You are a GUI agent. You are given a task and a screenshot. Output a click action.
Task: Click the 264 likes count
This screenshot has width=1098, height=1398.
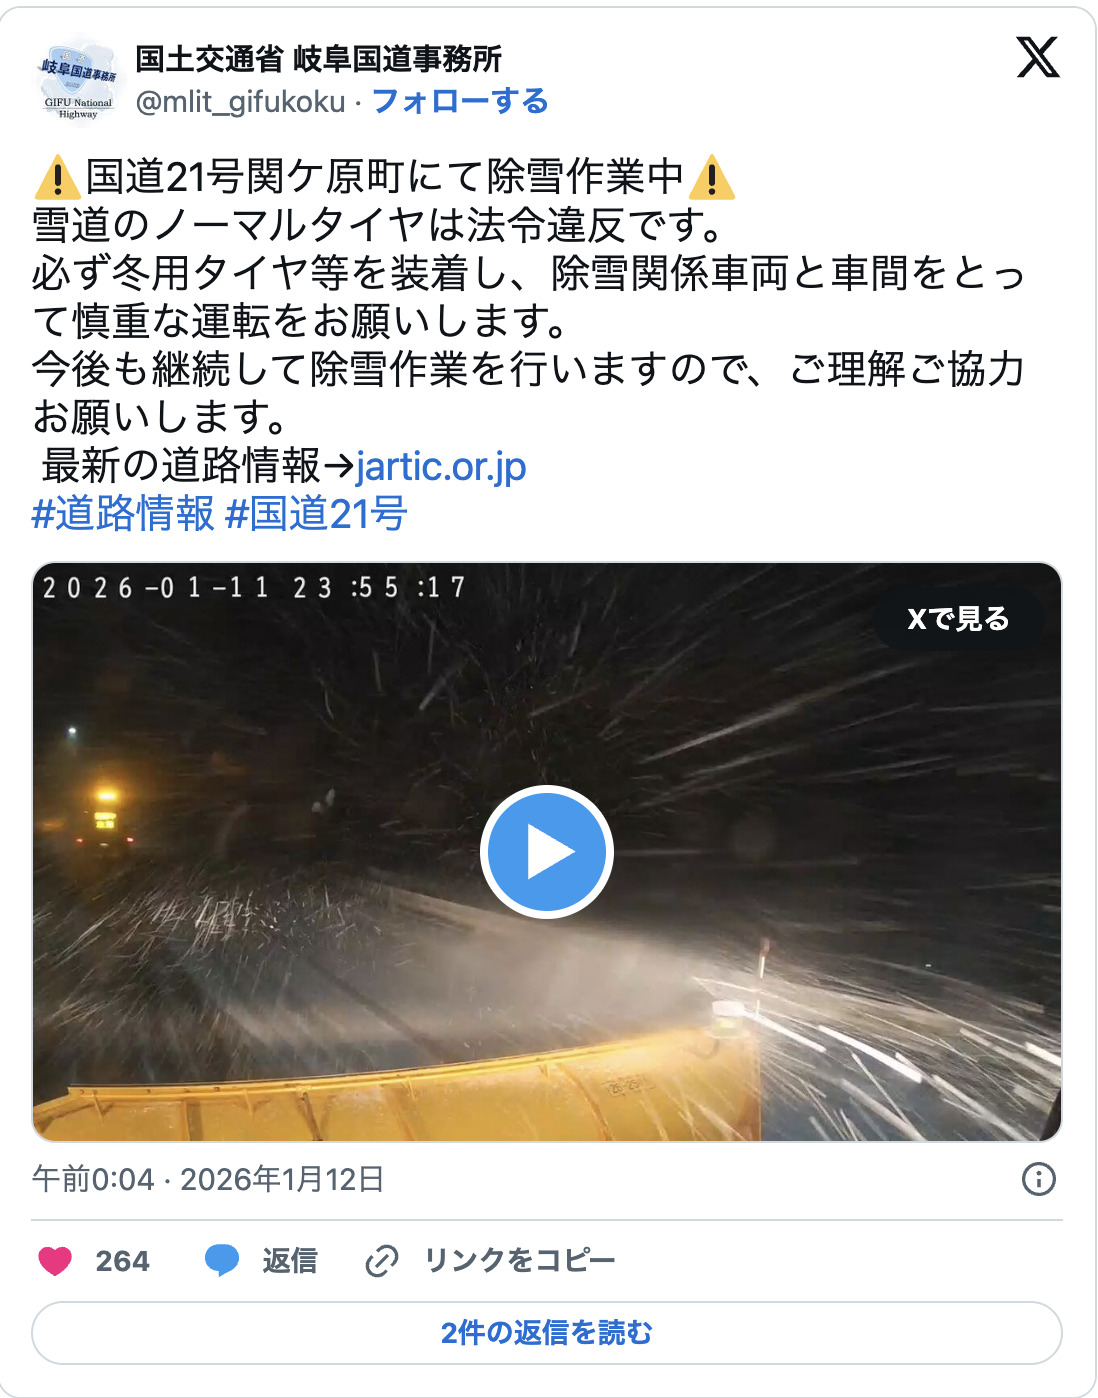point(123,1261)
